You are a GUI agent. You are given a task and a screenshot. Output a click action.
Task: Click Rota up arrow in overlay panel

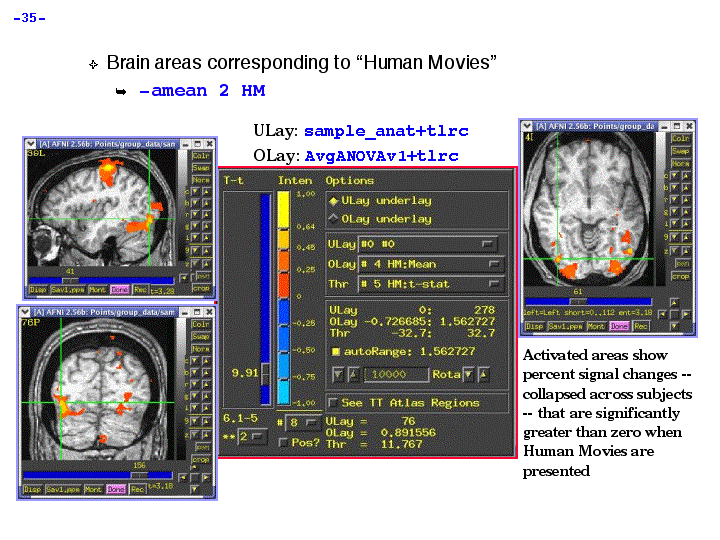pyautogui.click(x=484, y=374)
